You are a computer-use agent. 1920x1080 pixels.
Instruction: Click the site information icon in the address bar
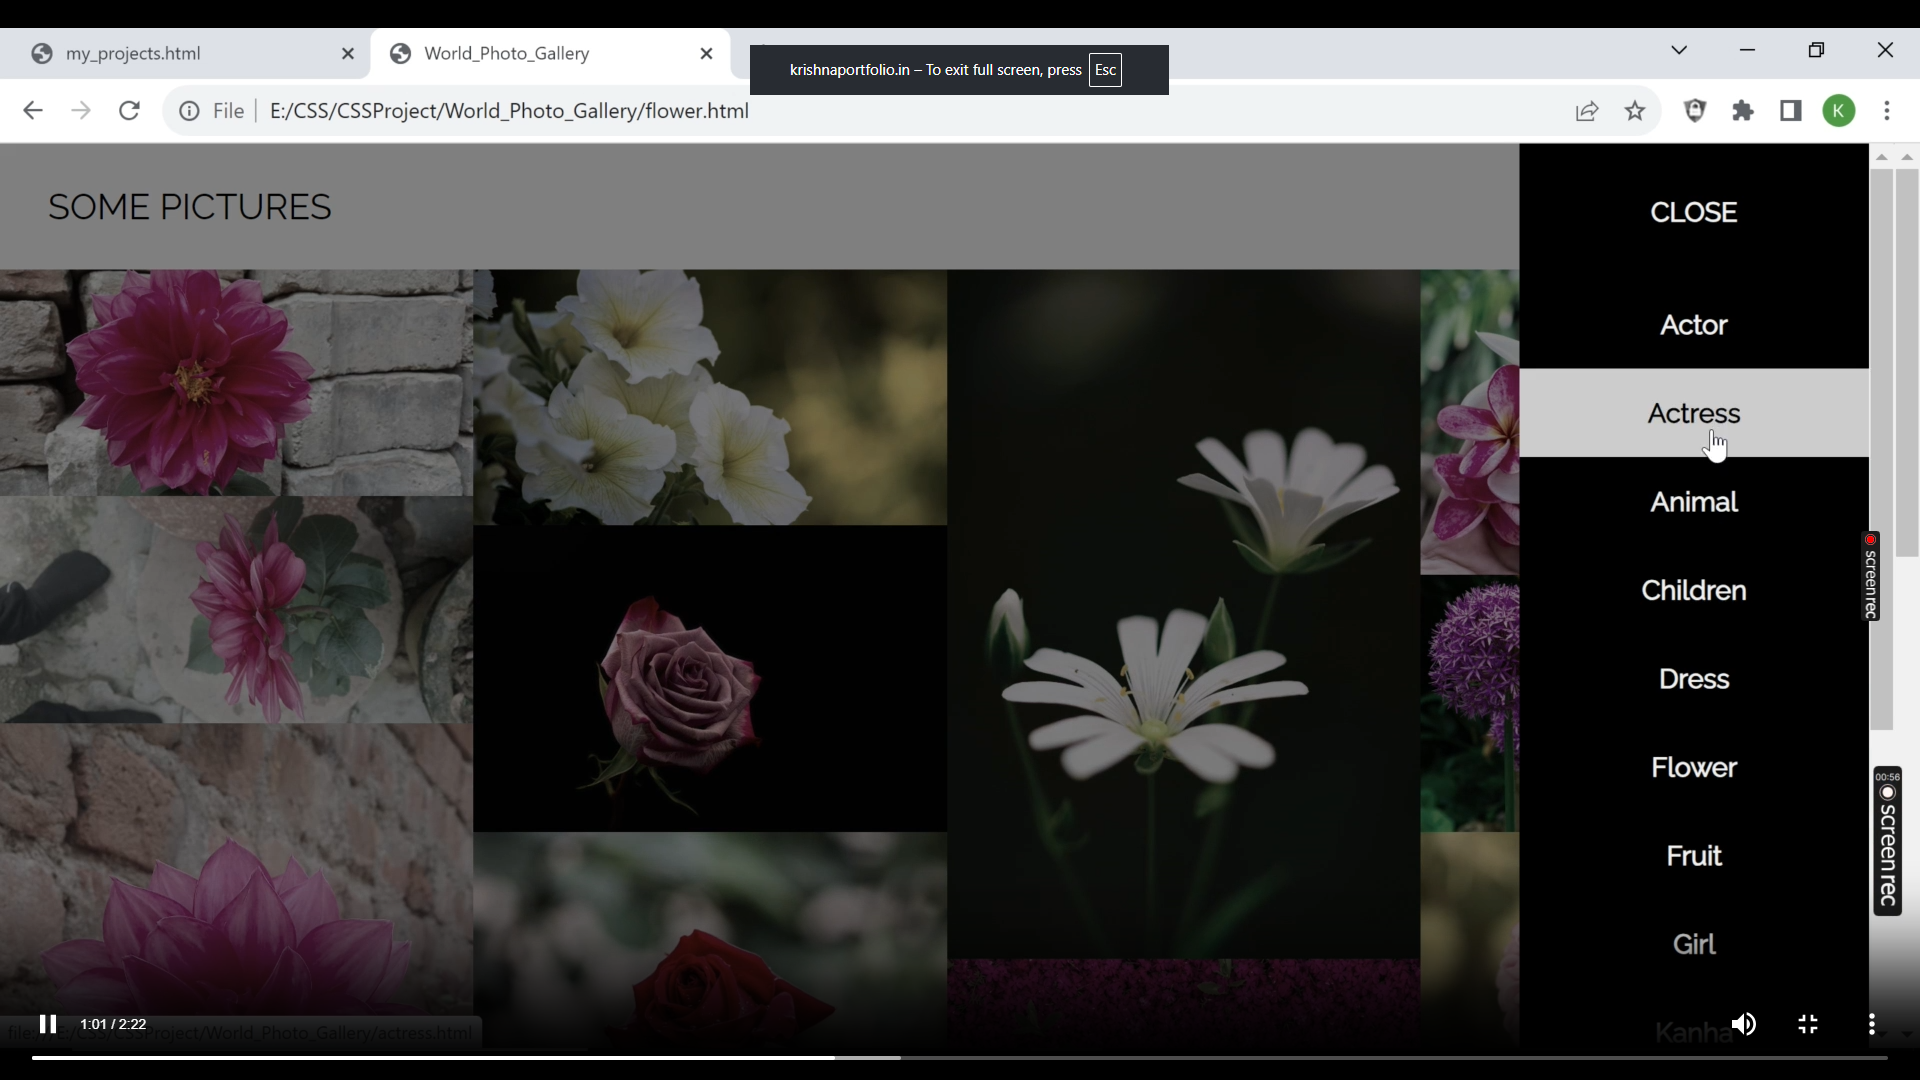click(x=189, y=111)
